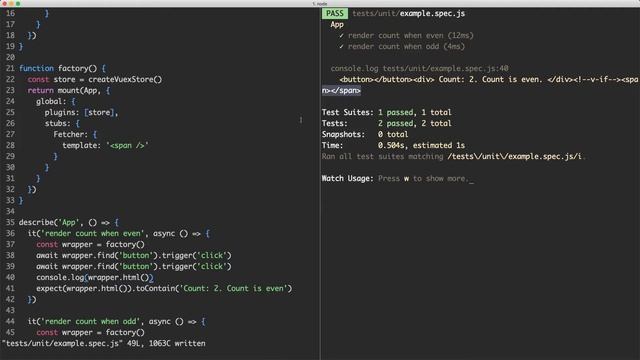Click the 'example.spec.js written' status message
This screenshot has width=640, height=360.
[104, 344]
